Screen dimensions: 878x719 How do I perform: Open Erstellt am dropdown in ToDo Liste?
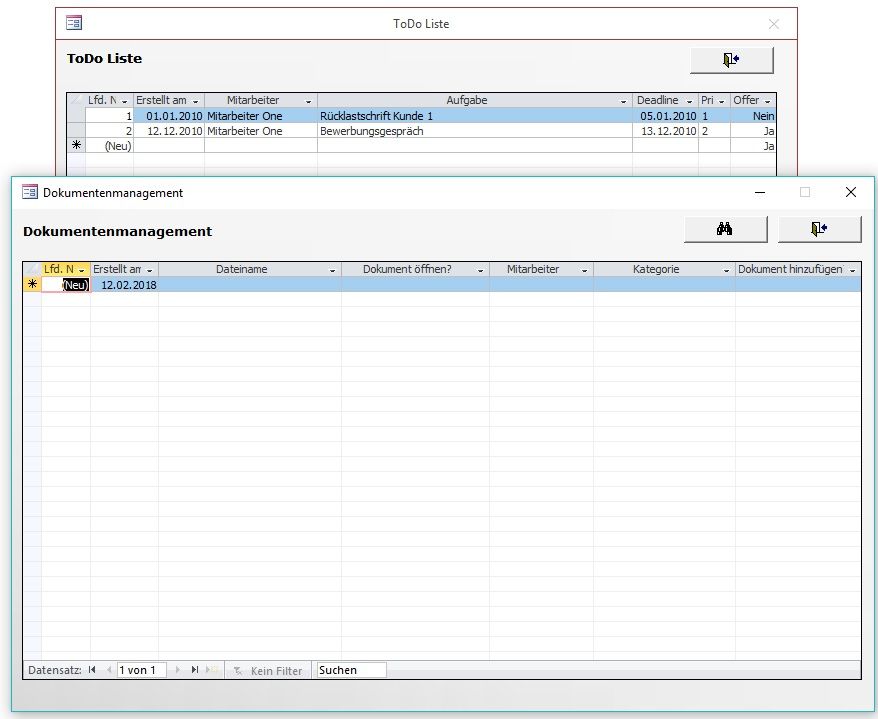pos(195,101)
